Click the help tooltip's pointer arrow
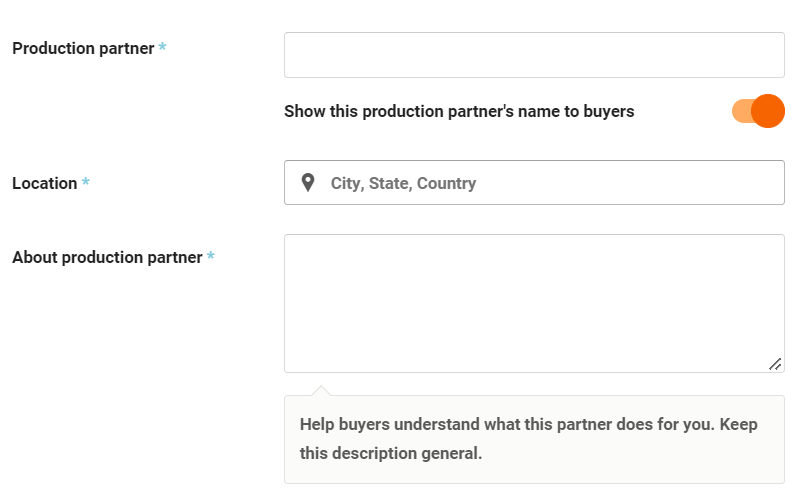The image size is (797, 503). coord(321,390)
